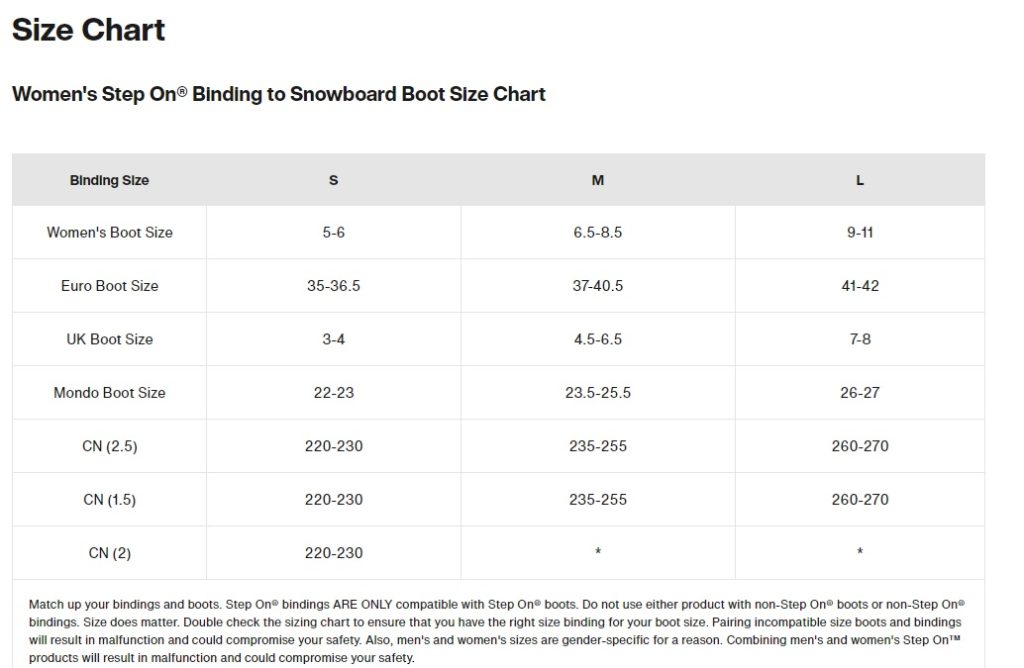Click the 4.5-6.5 UK size cell
Viewport: 1024px width, 668px height.
(597, 339)
